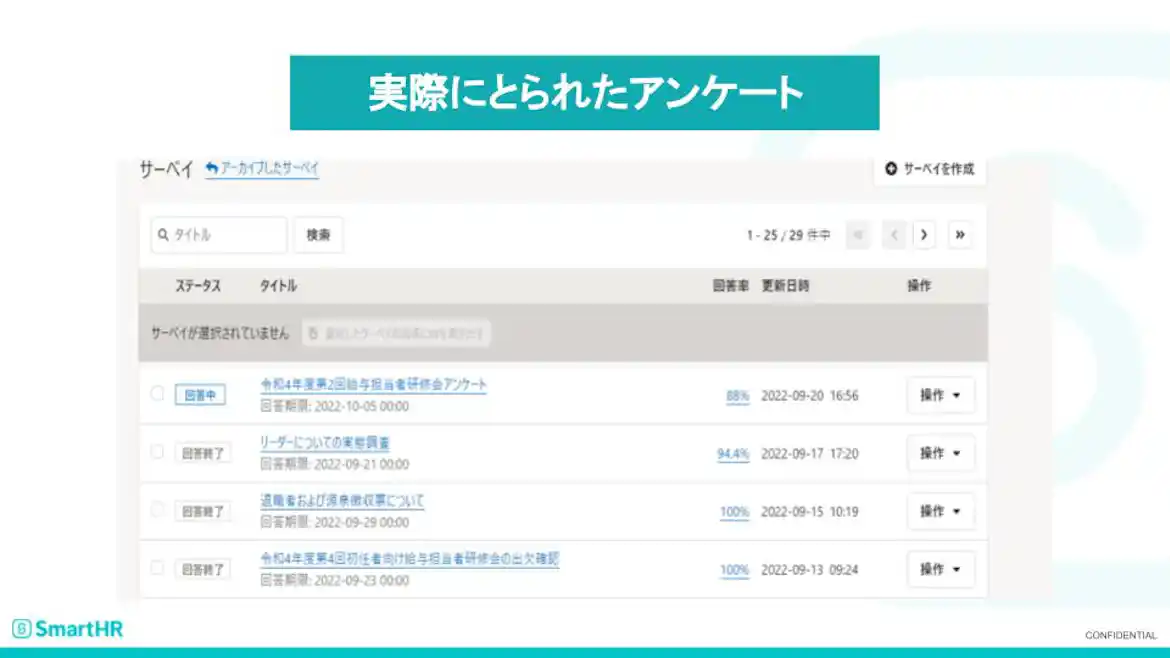Sort surveys by the 更新日時 column header
1170x658 pixels.
coord(785,285)
